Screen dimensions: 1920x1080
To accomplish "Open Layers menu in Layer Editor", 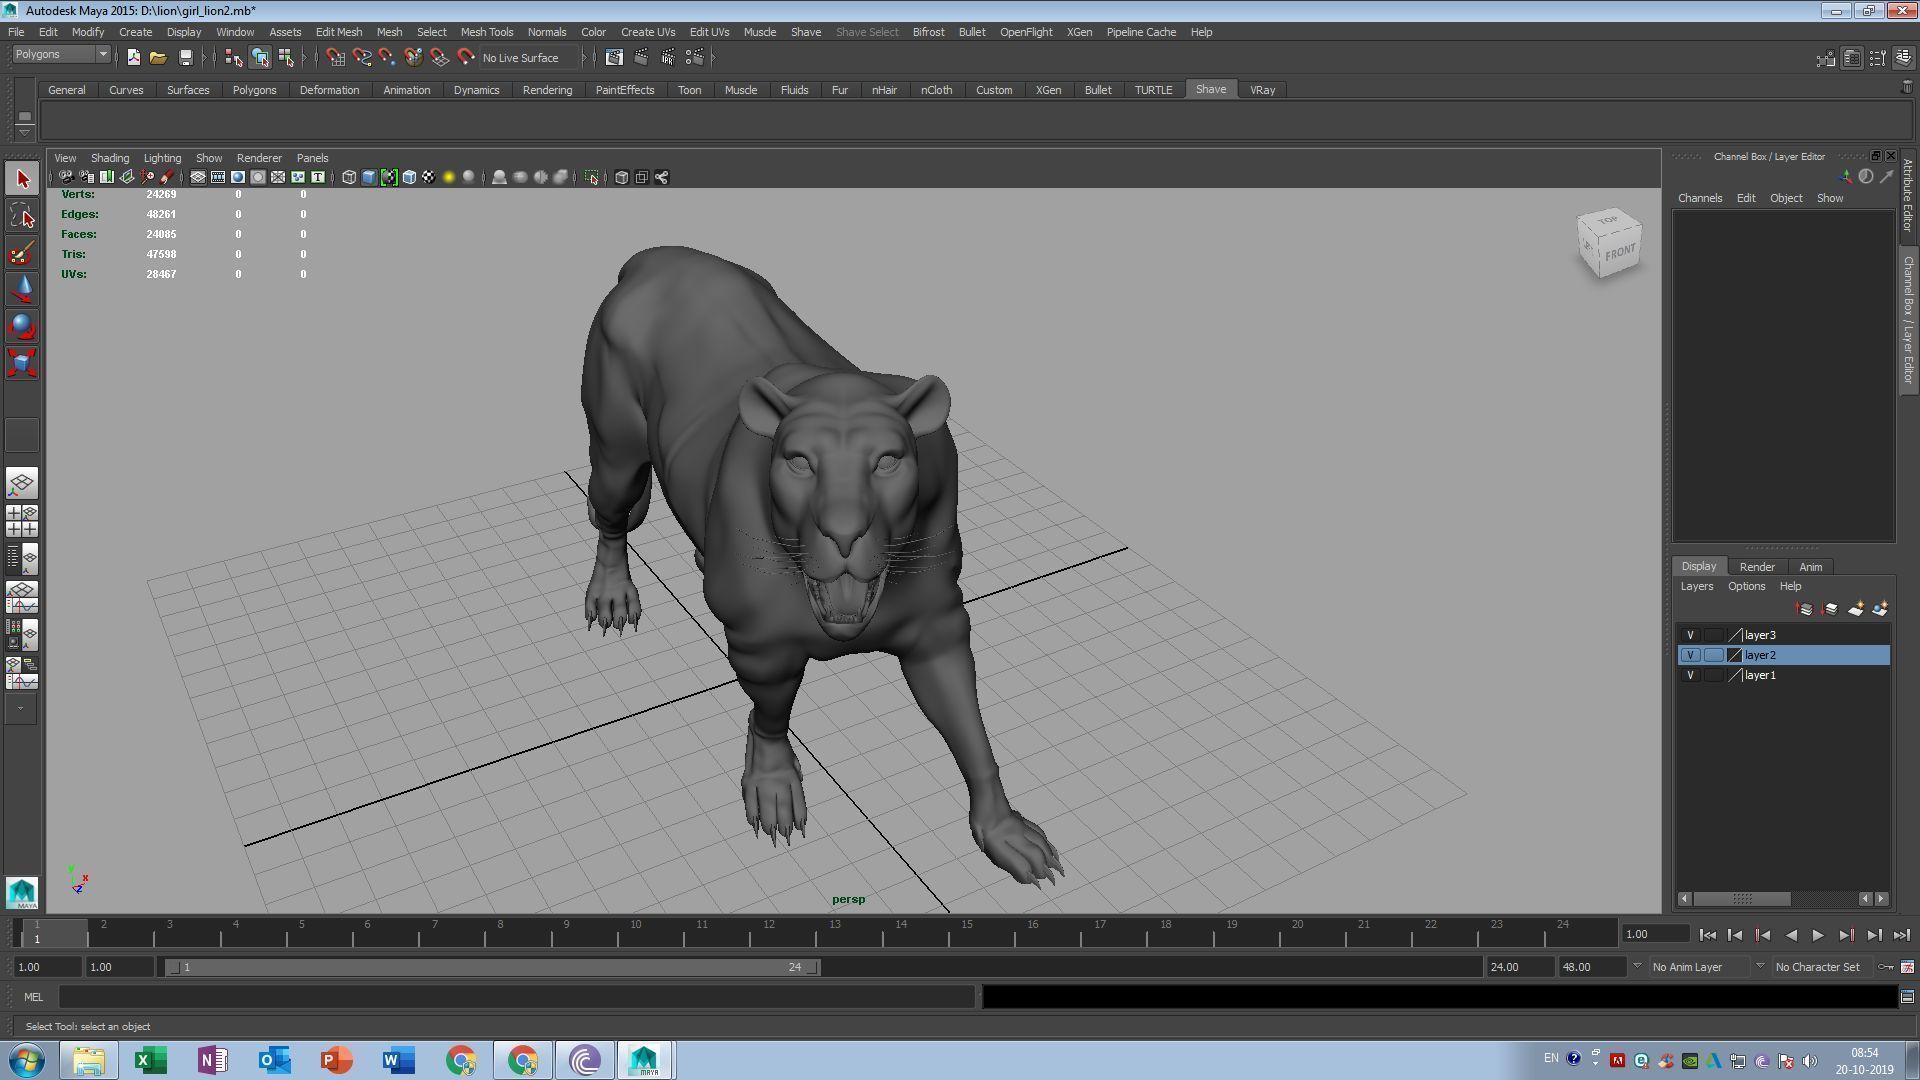I will (1696, 587).
